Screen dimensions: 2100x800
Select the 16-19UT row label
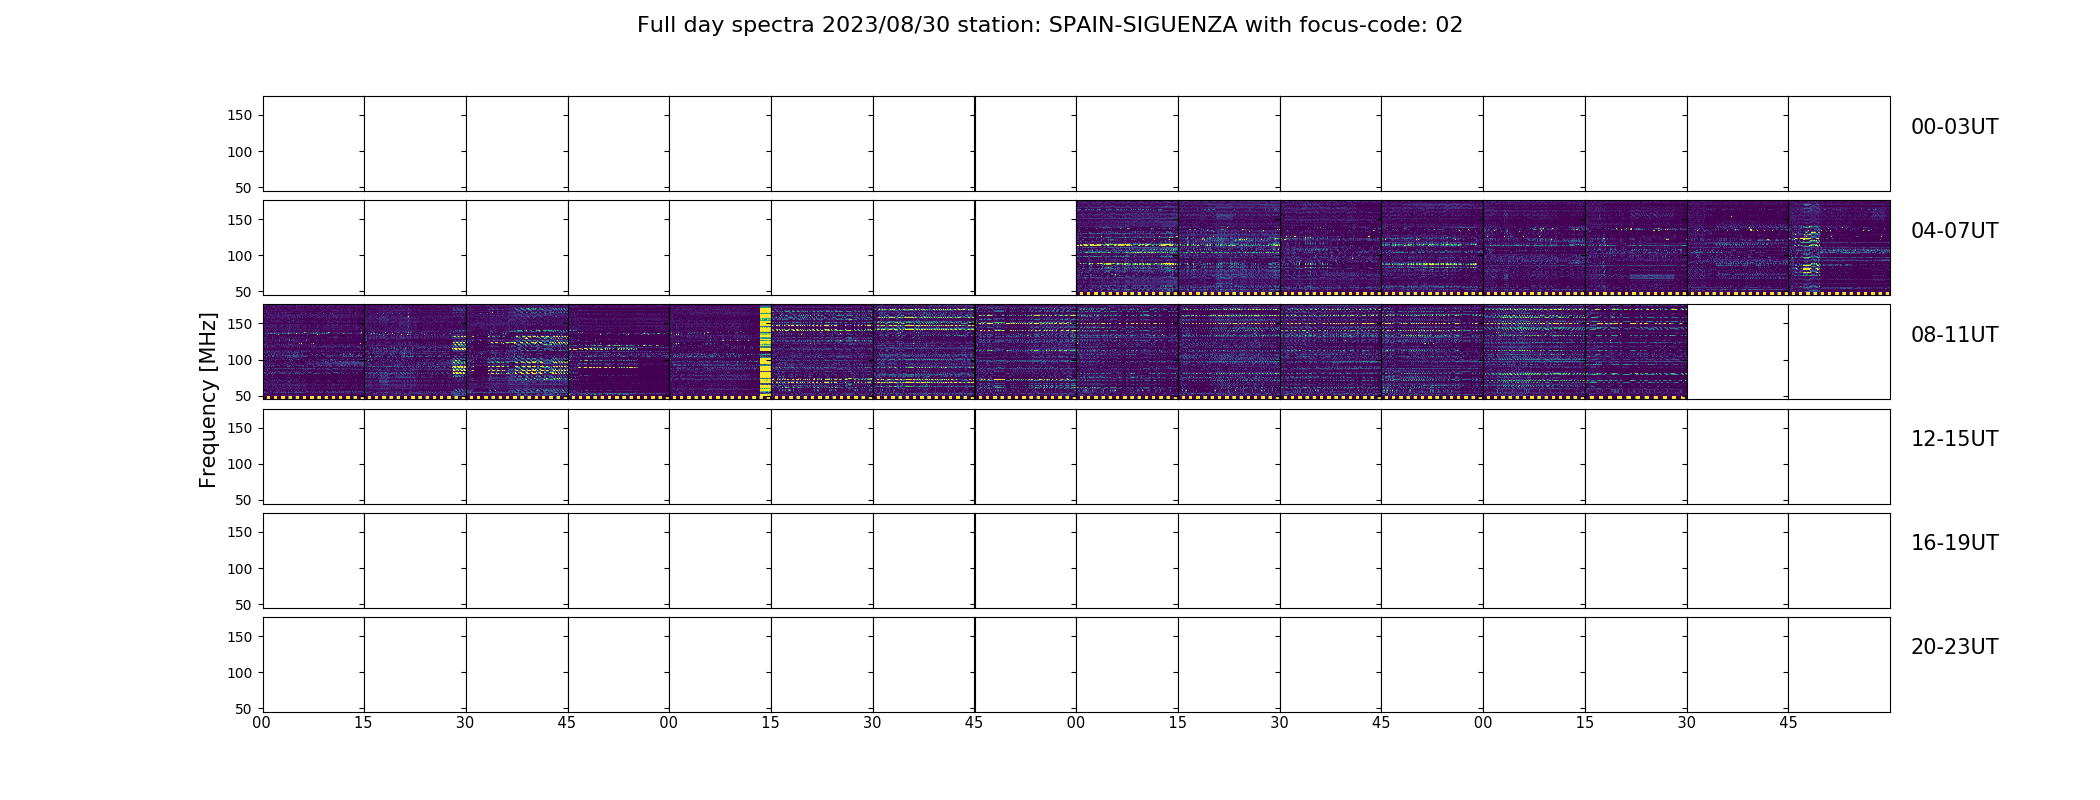1954,543
